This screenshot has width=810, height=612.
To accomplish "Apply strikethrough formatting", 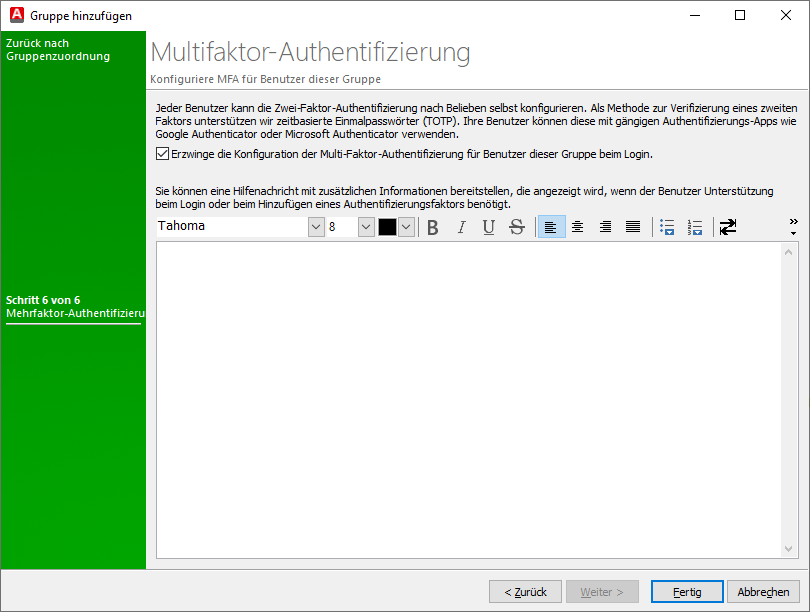I will [x=516, y=227].
